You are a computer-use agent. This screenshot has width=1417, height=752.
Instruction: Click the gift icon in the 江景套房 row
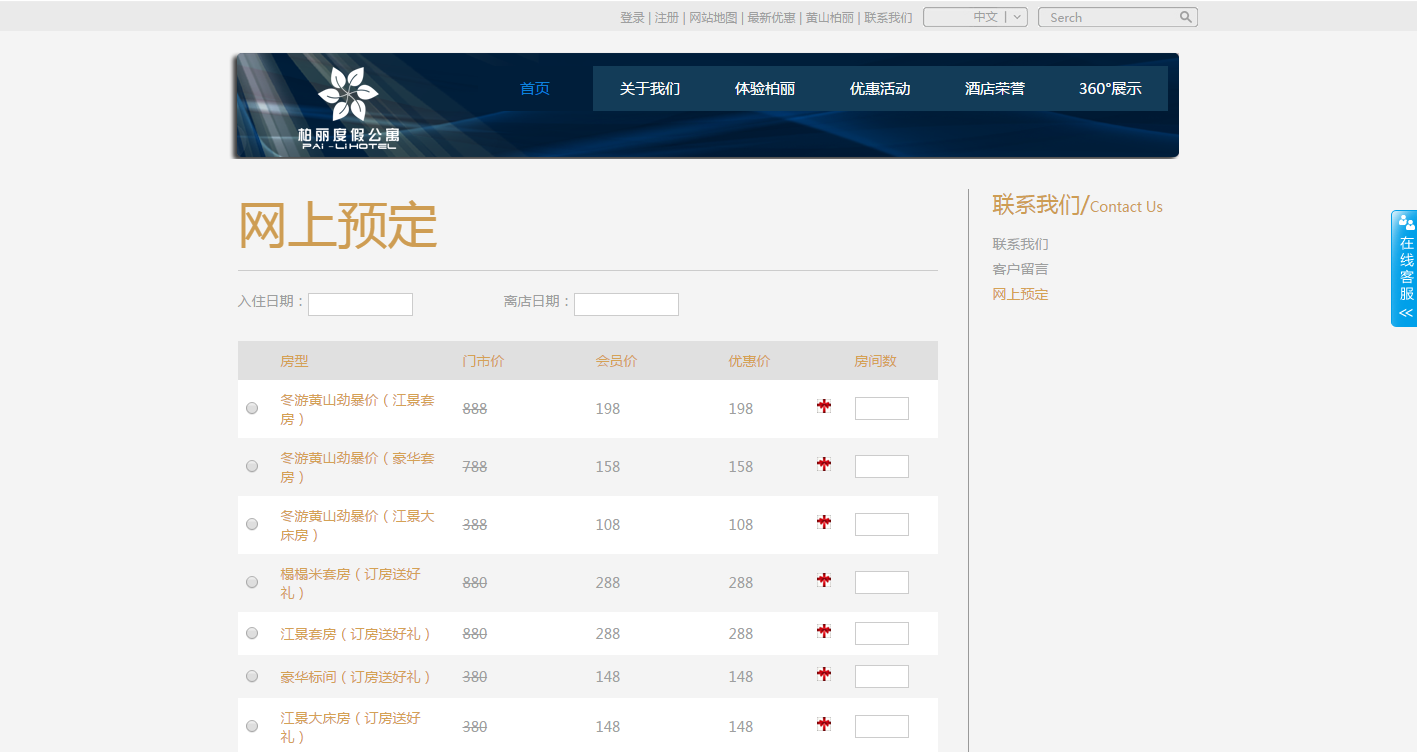823,632
